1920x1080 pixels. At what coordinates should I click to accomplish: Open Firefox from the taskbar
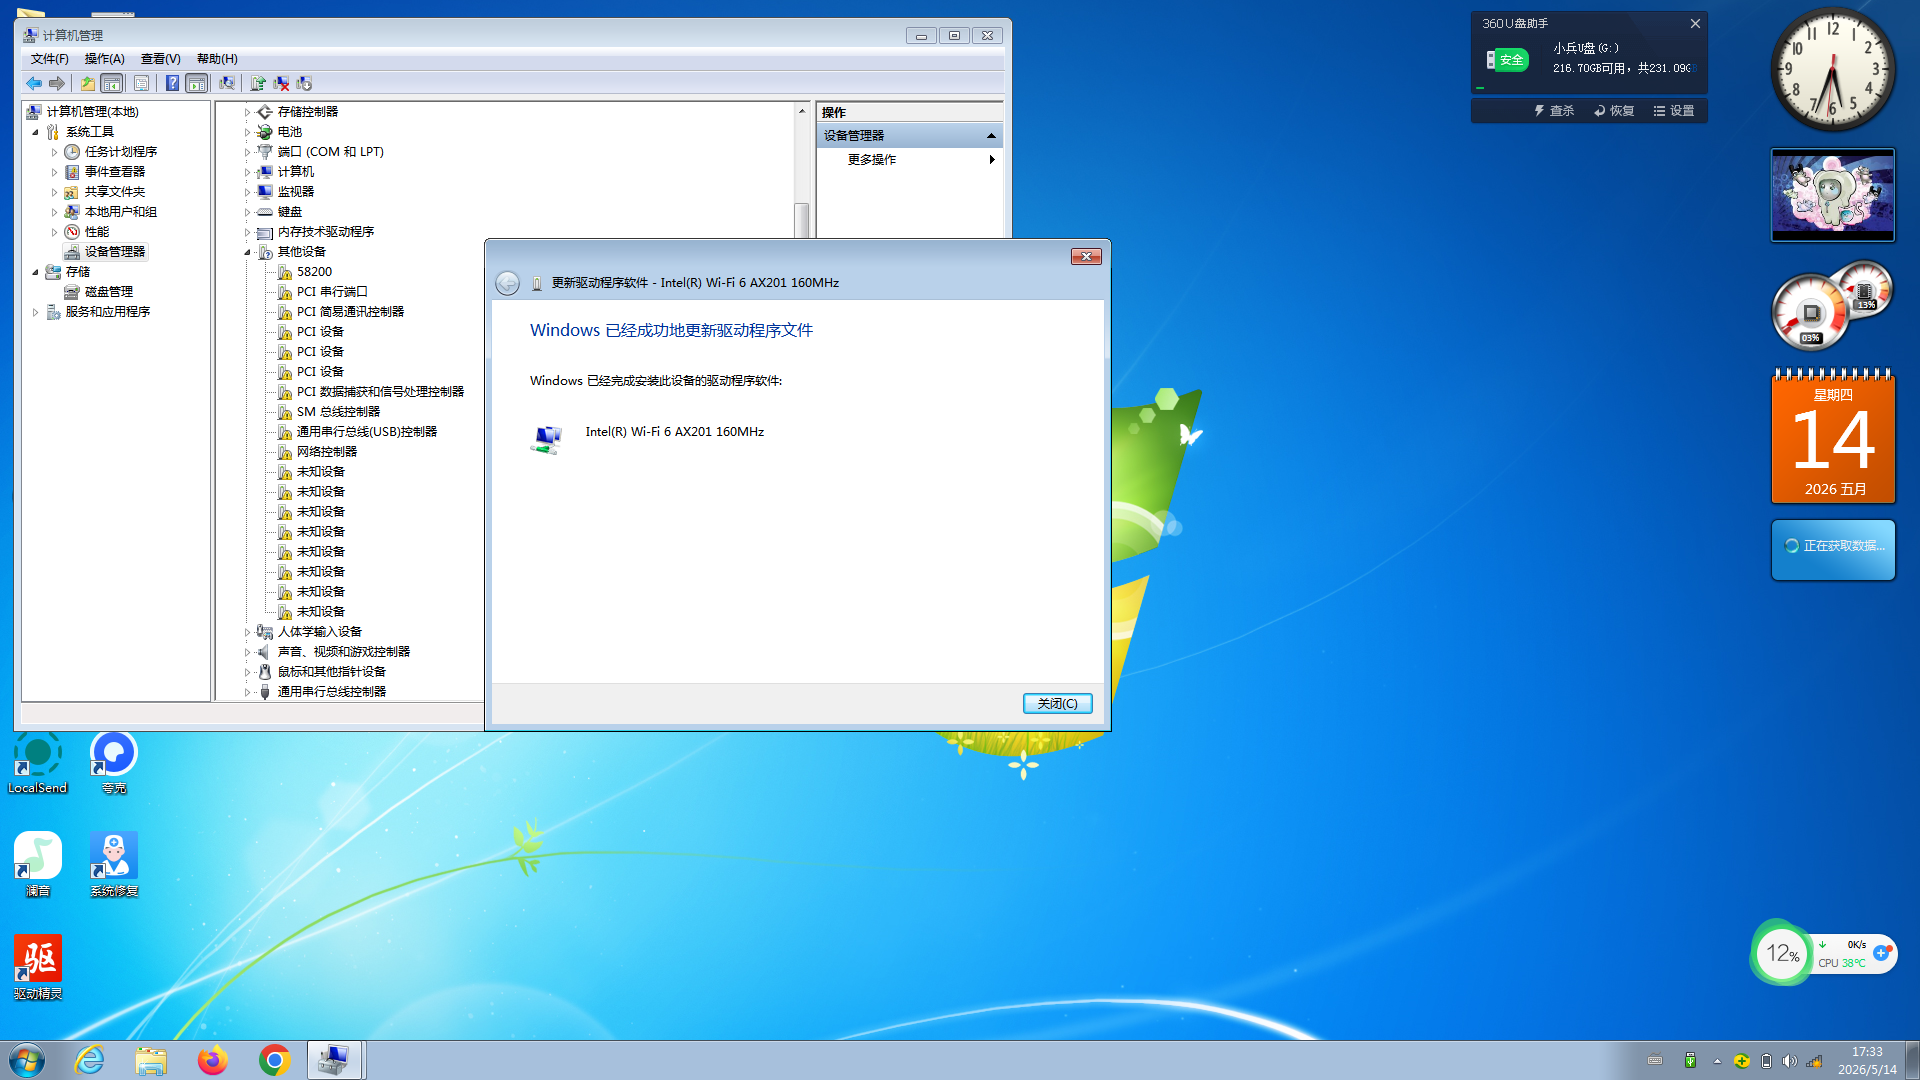pyautogui.click(x=212, y=1060)
